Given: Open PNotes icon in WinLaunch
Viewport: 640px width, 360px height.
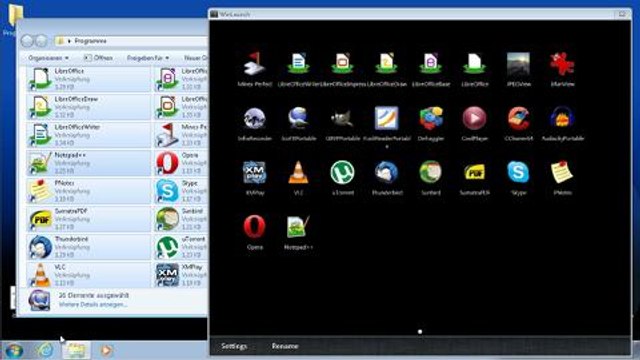Looking at the screenshot, I should [x=562, y=172].
